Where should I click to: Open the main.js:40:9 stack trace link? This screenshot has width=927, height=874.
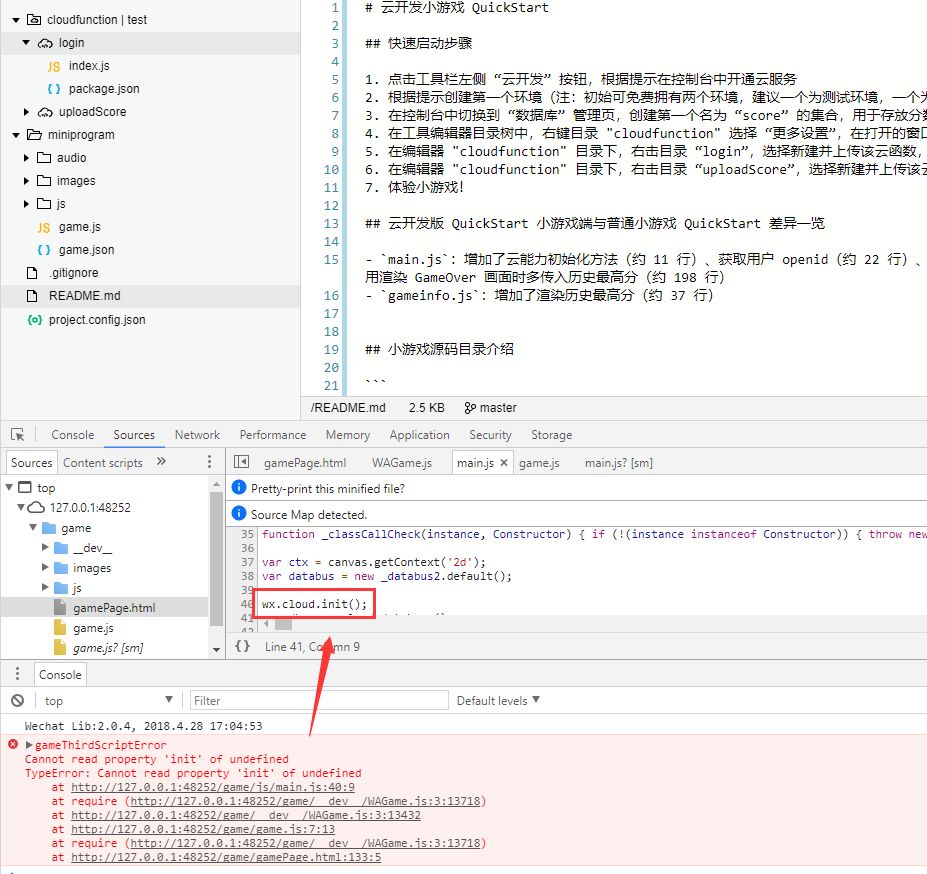tap(213, 787)
